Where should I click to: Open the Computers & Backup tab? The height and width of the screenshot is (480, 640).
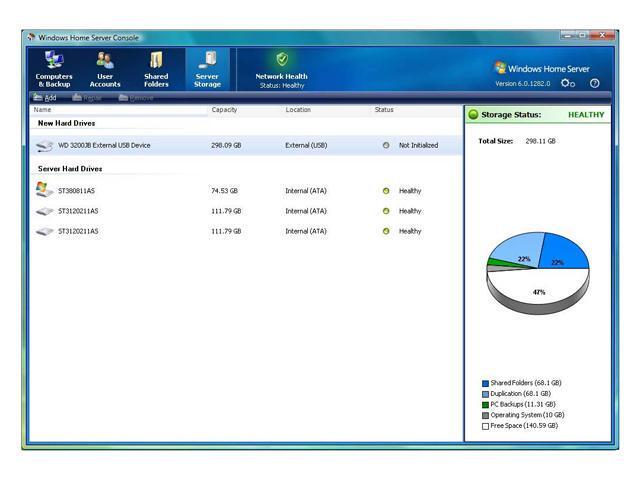(x=54, y=69)
